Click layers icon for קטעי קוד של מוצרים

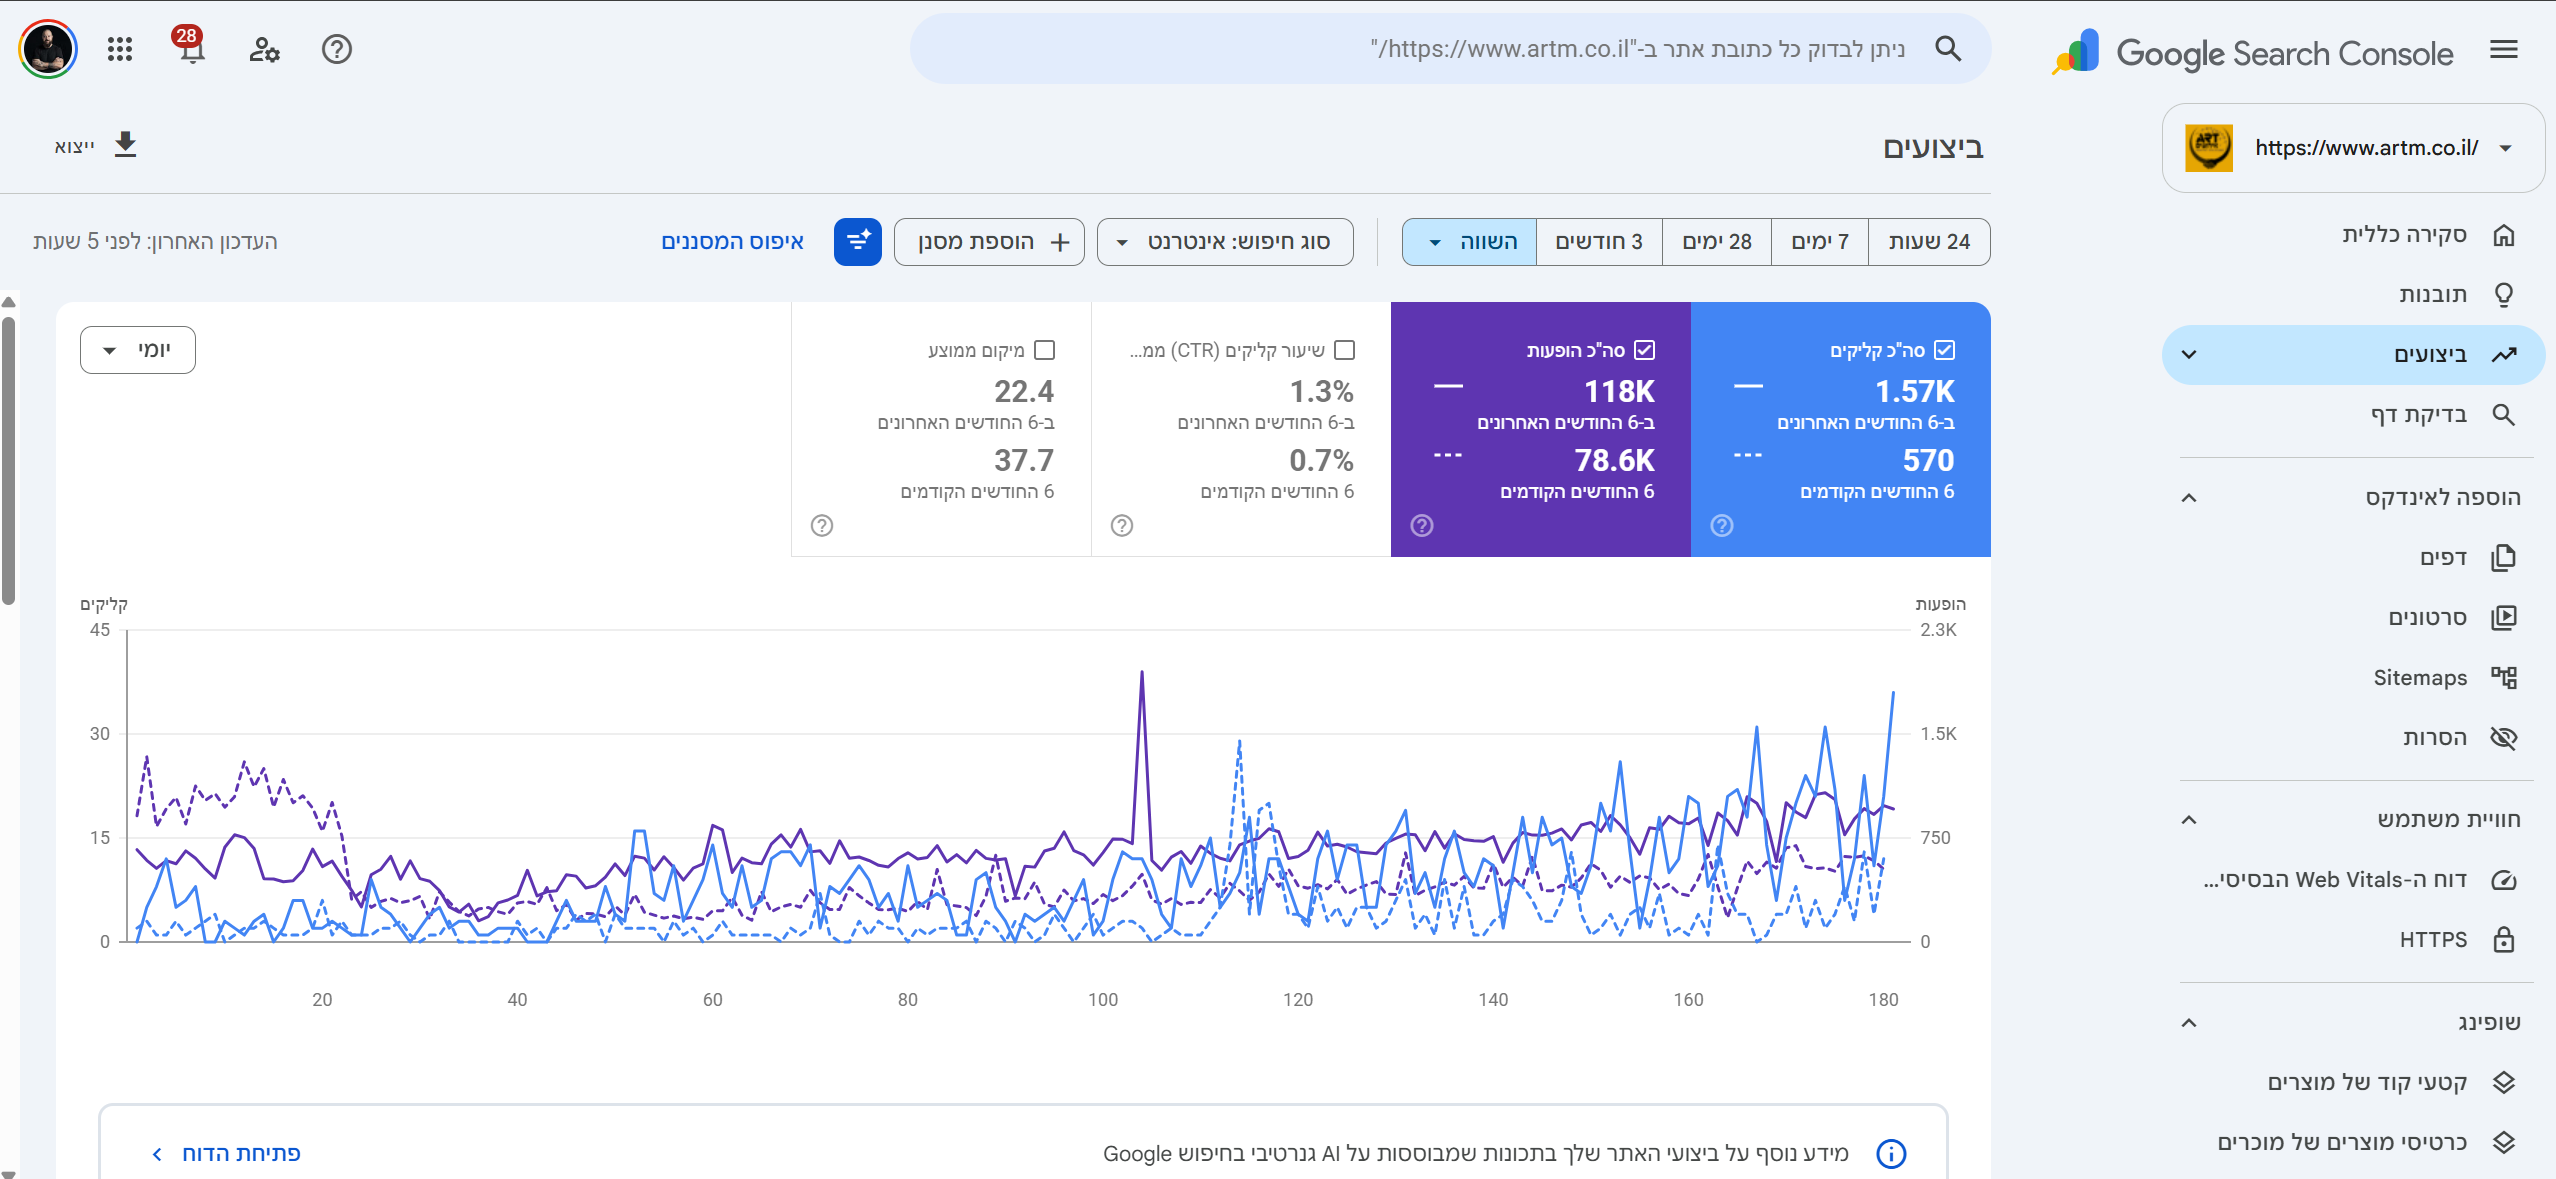tap(2504, 1083)
